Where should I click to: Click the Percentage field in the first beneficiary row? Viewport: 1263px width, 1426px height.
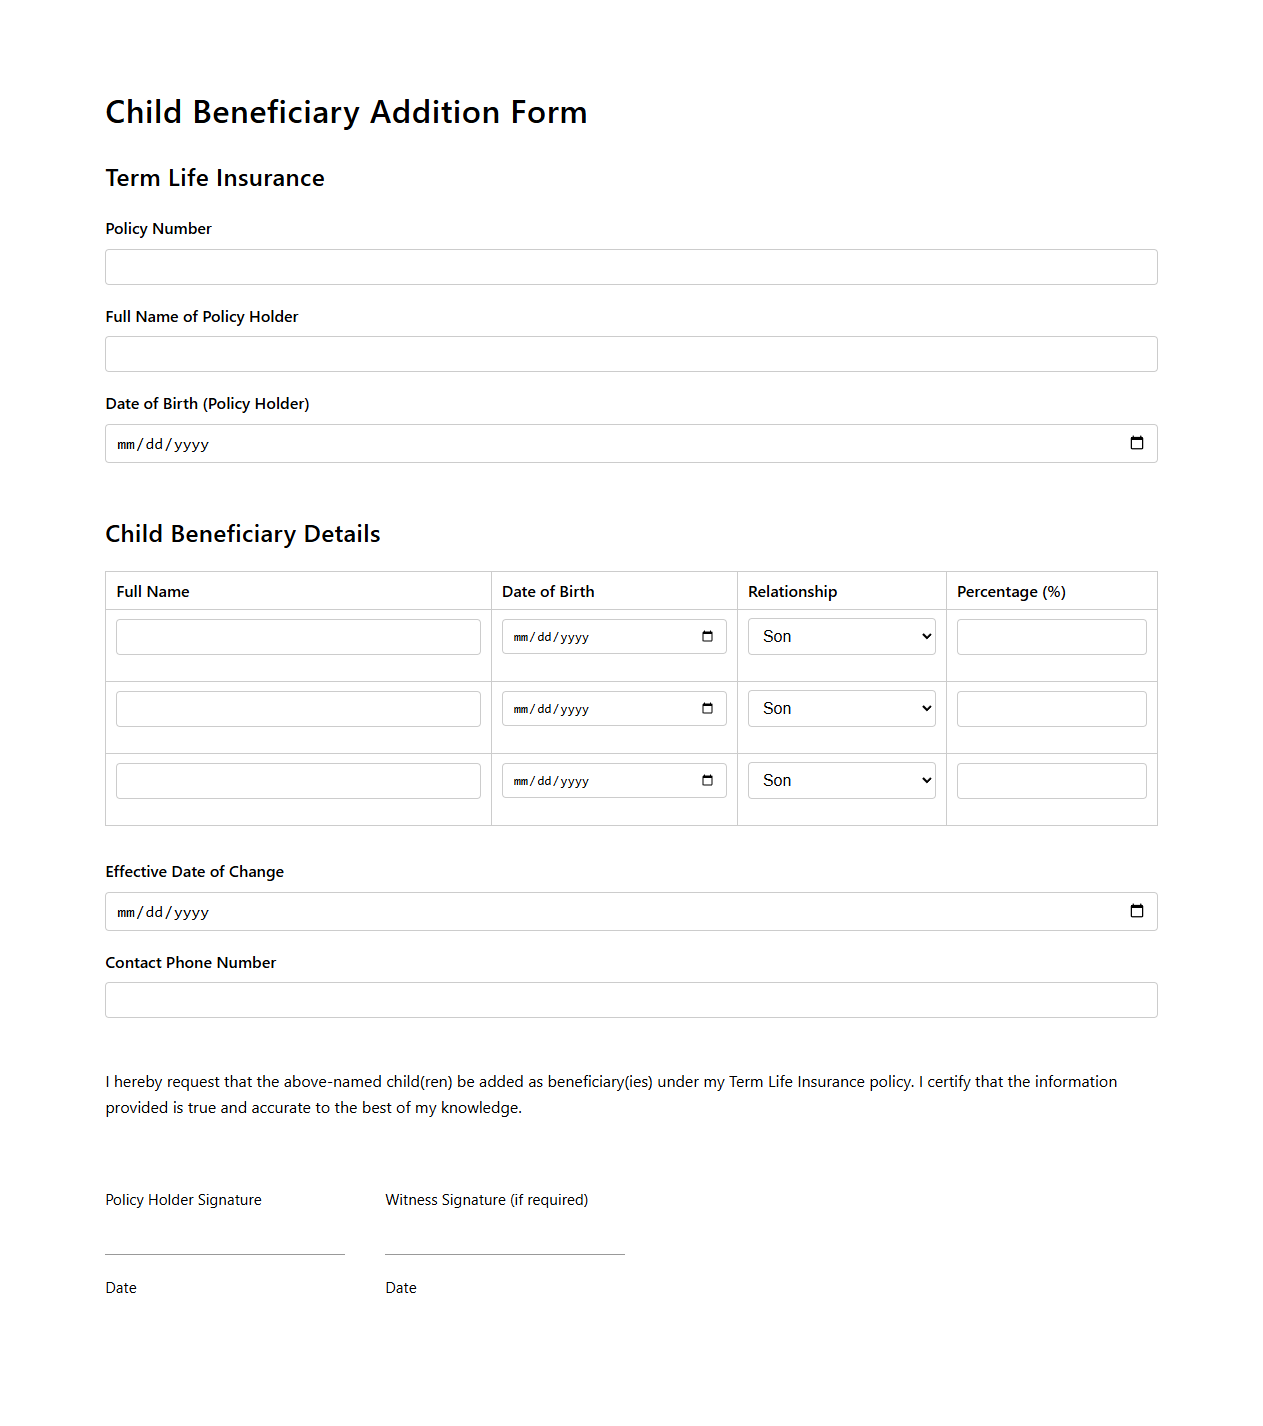coord(1051,636)
